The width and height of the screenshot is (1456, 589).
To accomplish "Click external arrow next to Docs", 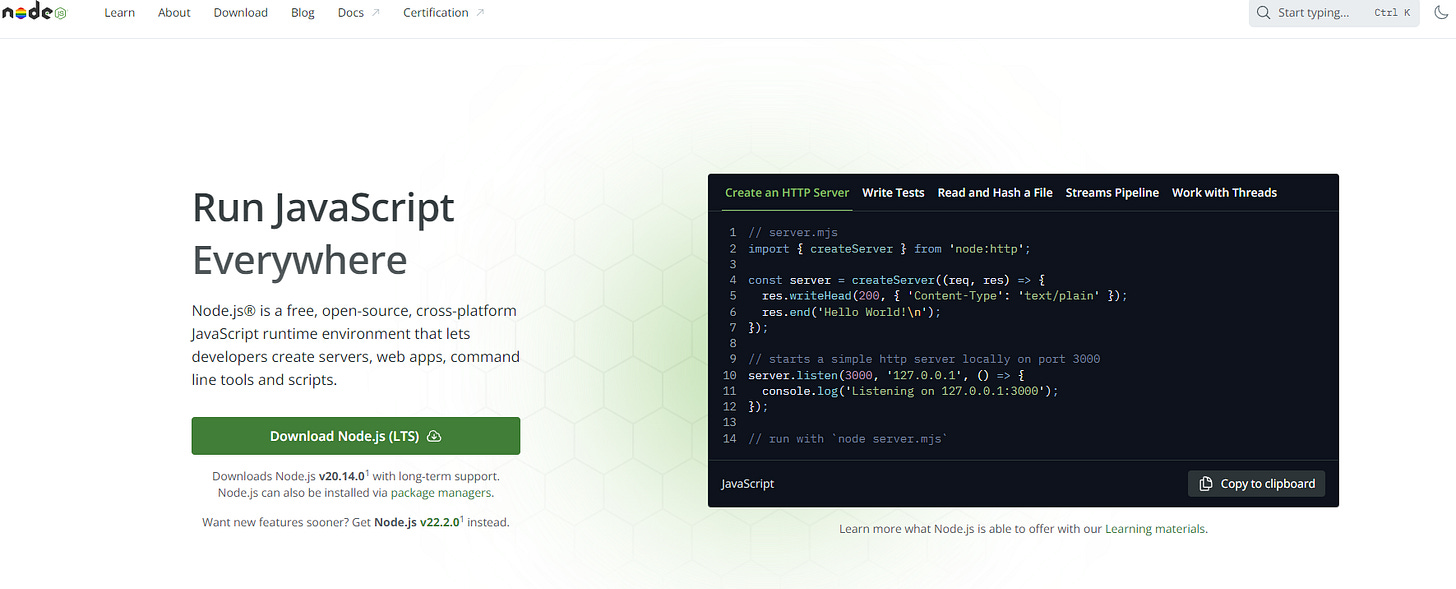I will pyautogui.click(x=376, y=13).
